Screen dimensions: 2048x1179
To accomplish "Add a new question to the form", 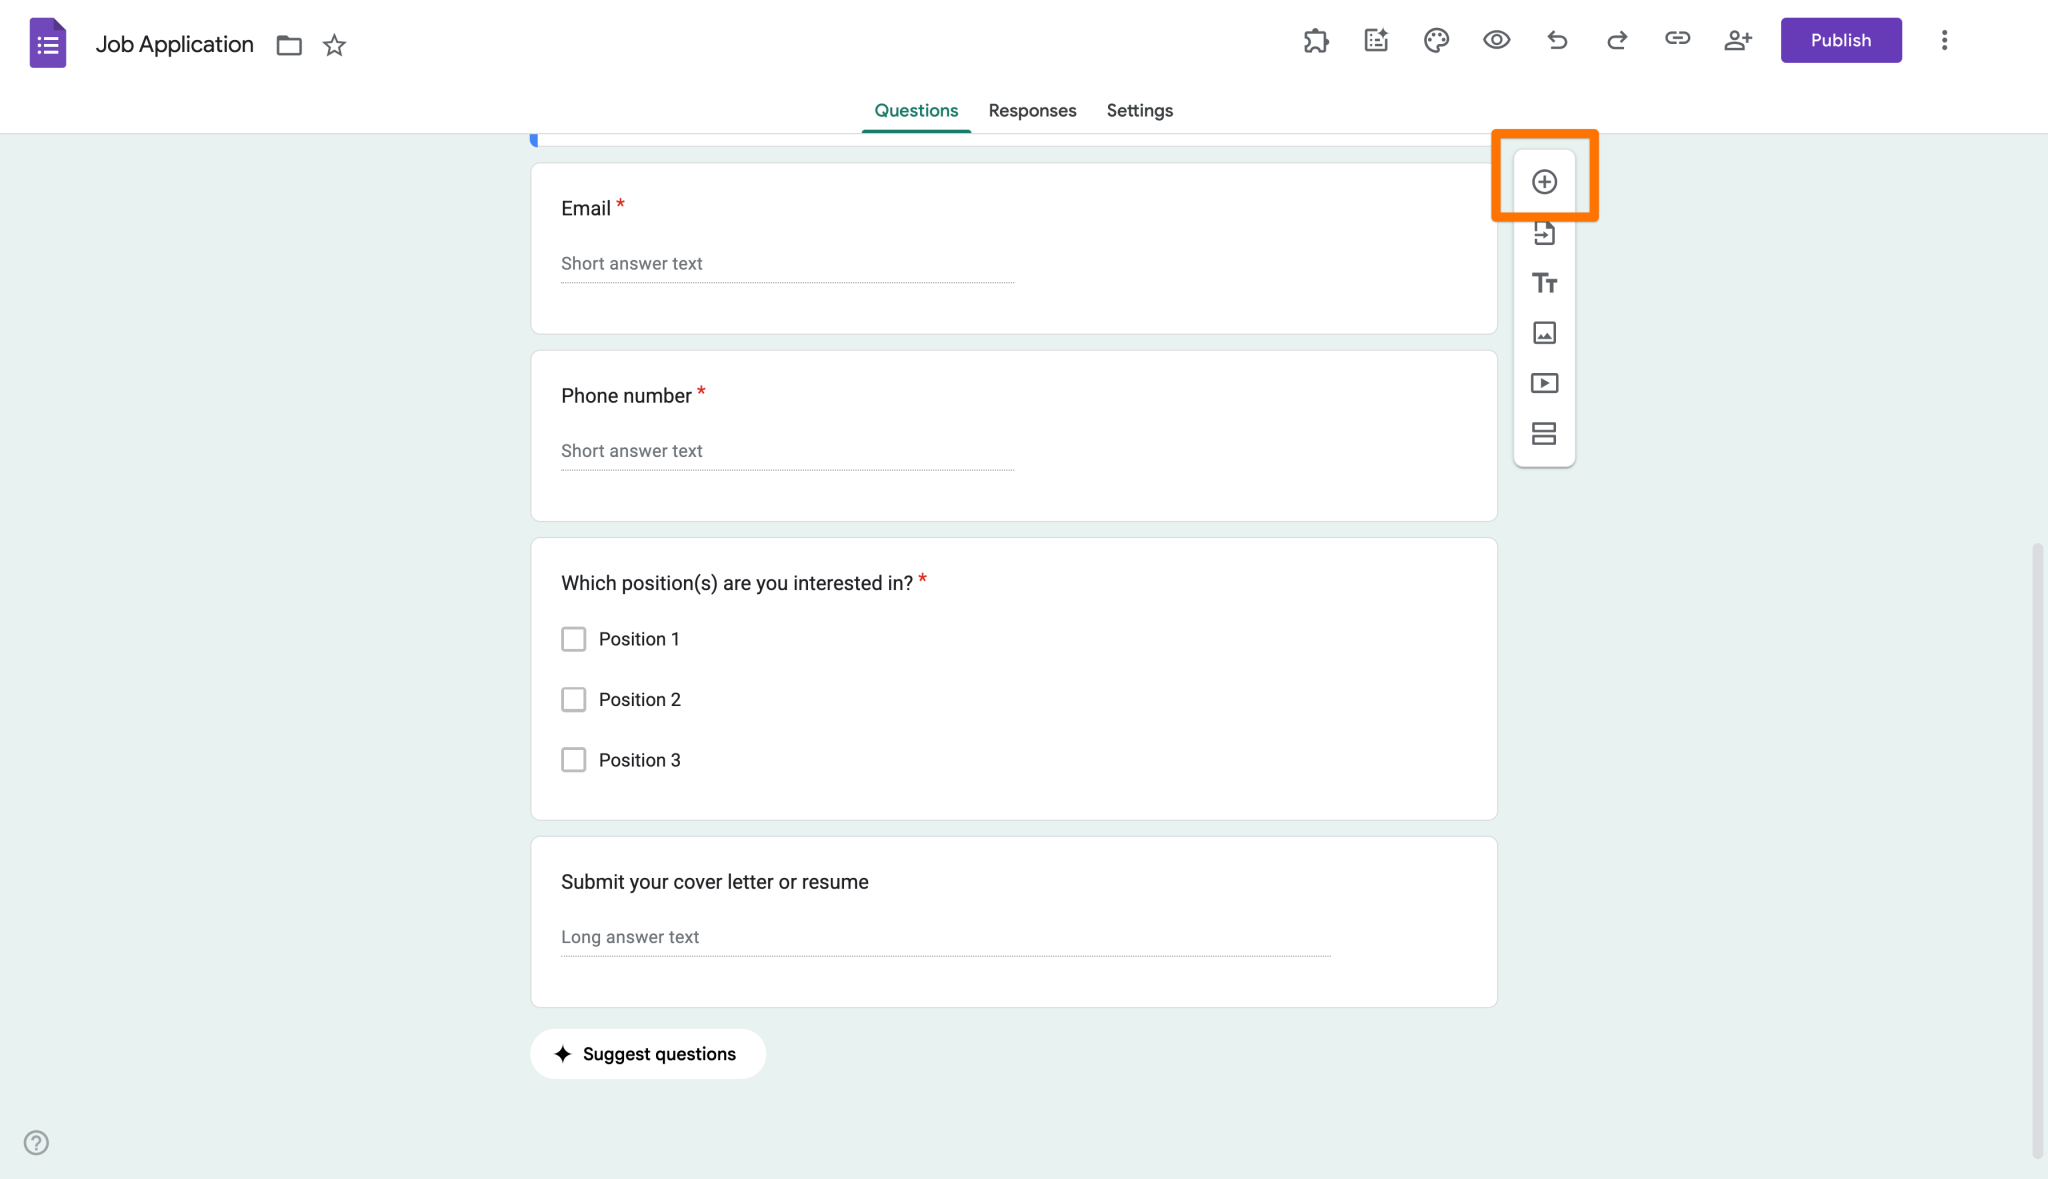I will [x=1544, y=181].
